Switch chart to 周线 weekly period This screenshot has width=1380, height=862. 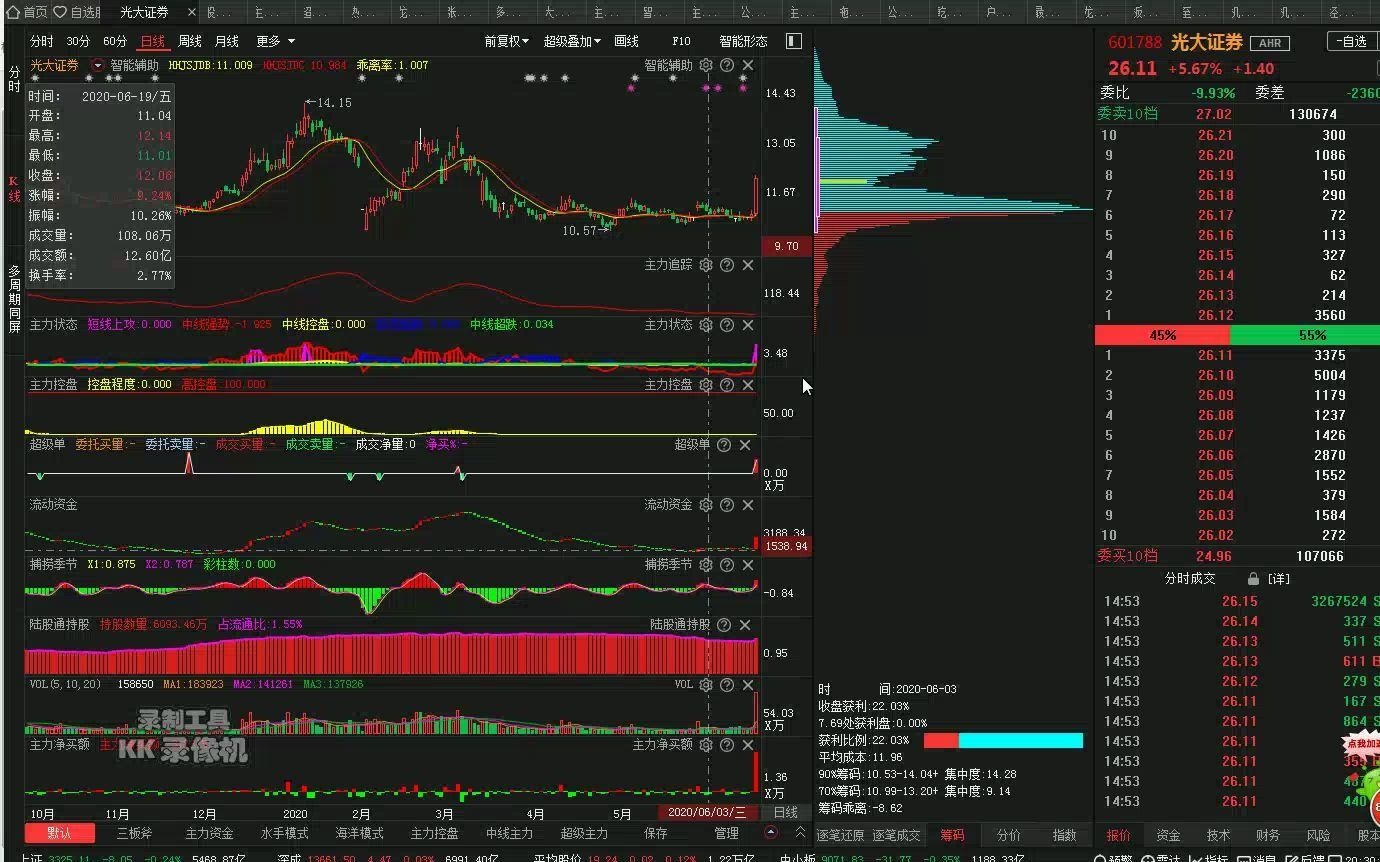[190, 41]
